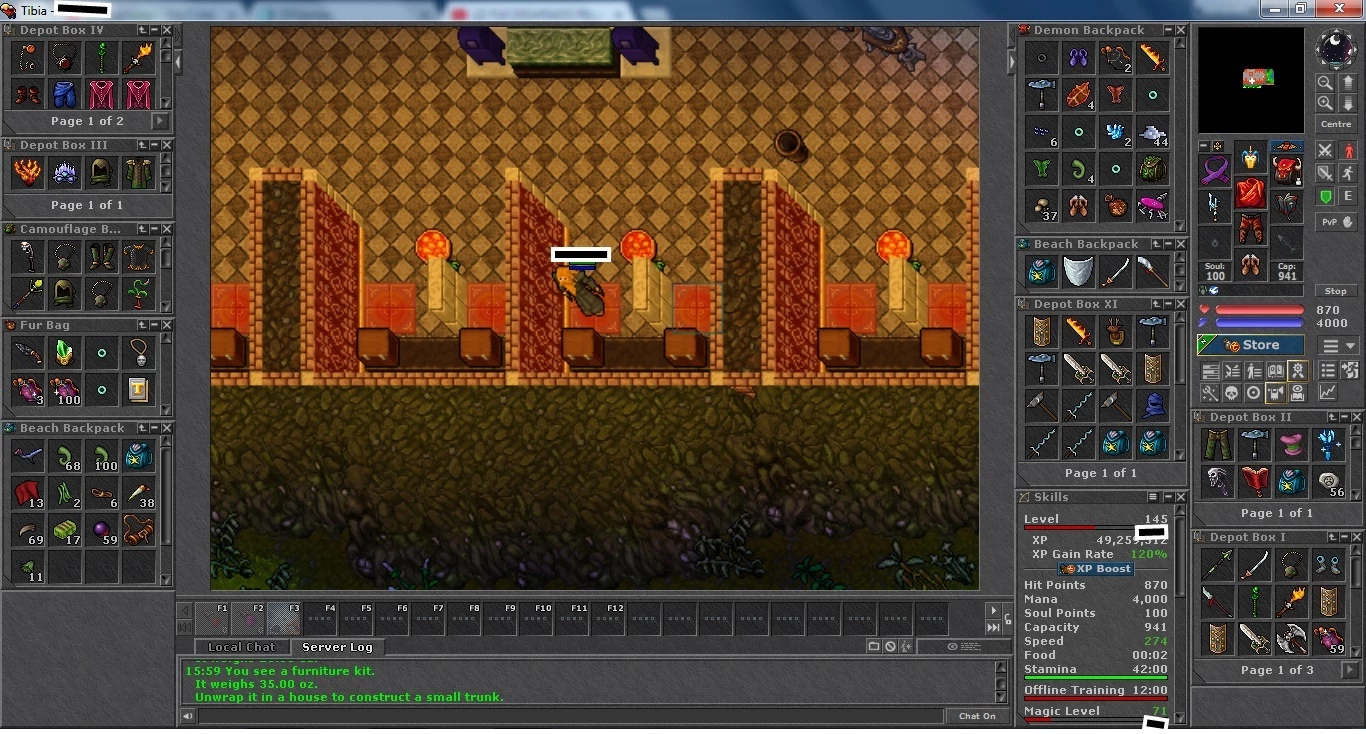Click the equipped golden helmet slot

(x=1250, y=158)
